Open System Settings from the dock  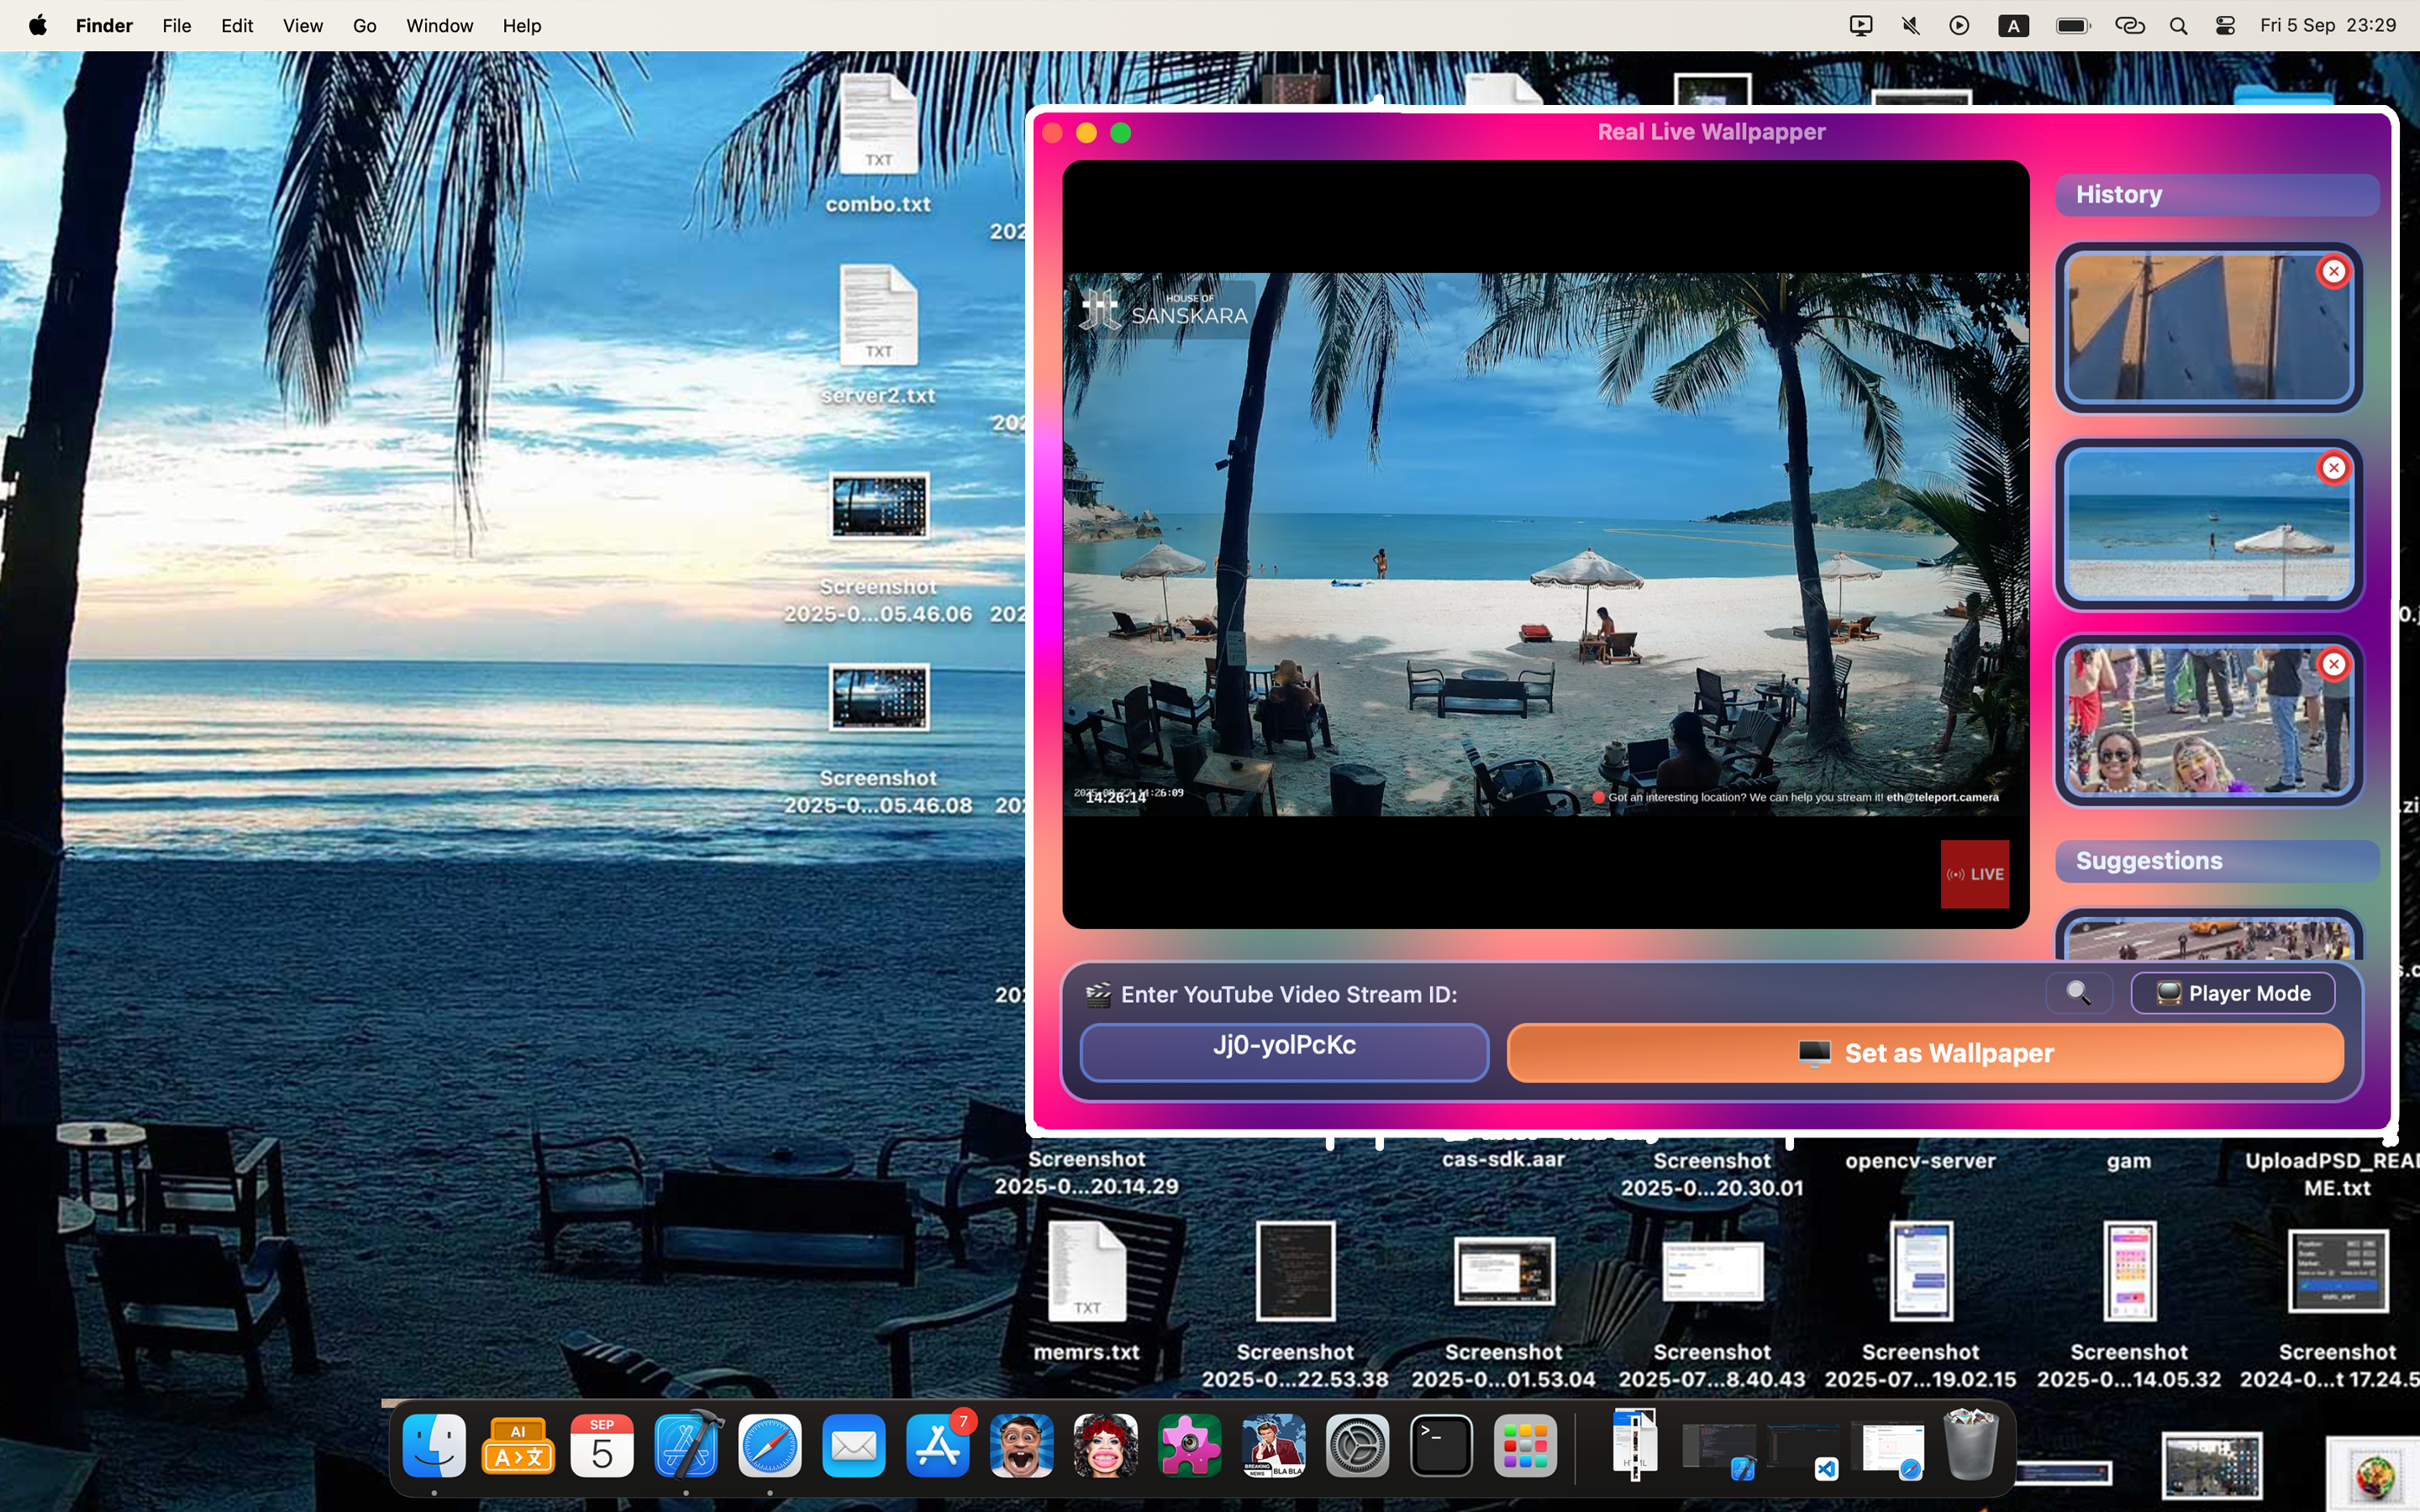coord(1357,1445)
